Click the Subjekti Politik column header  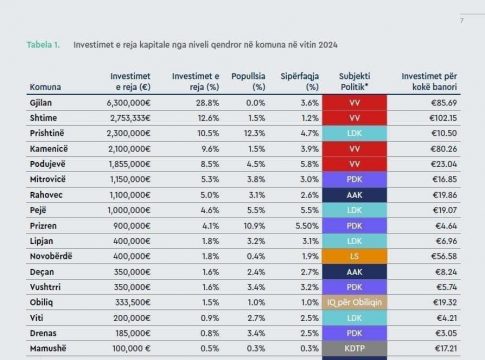(x=354, y=81)
